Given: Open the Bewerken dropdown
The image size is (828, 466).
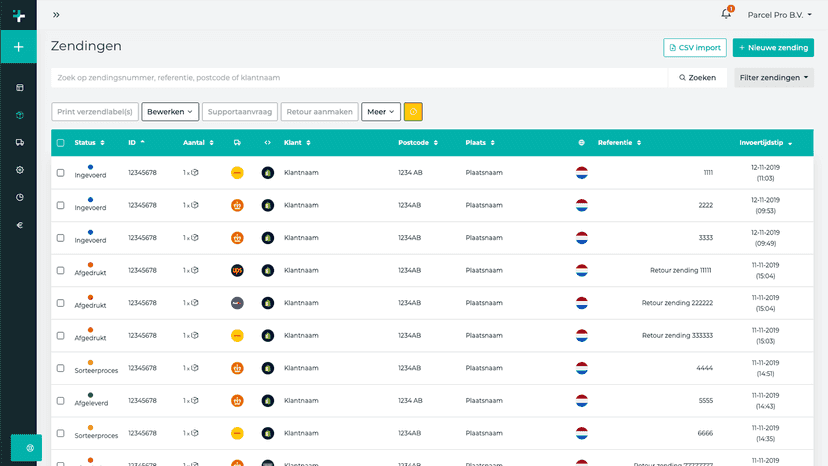Looking at the screenshot, I should point(170,112).
